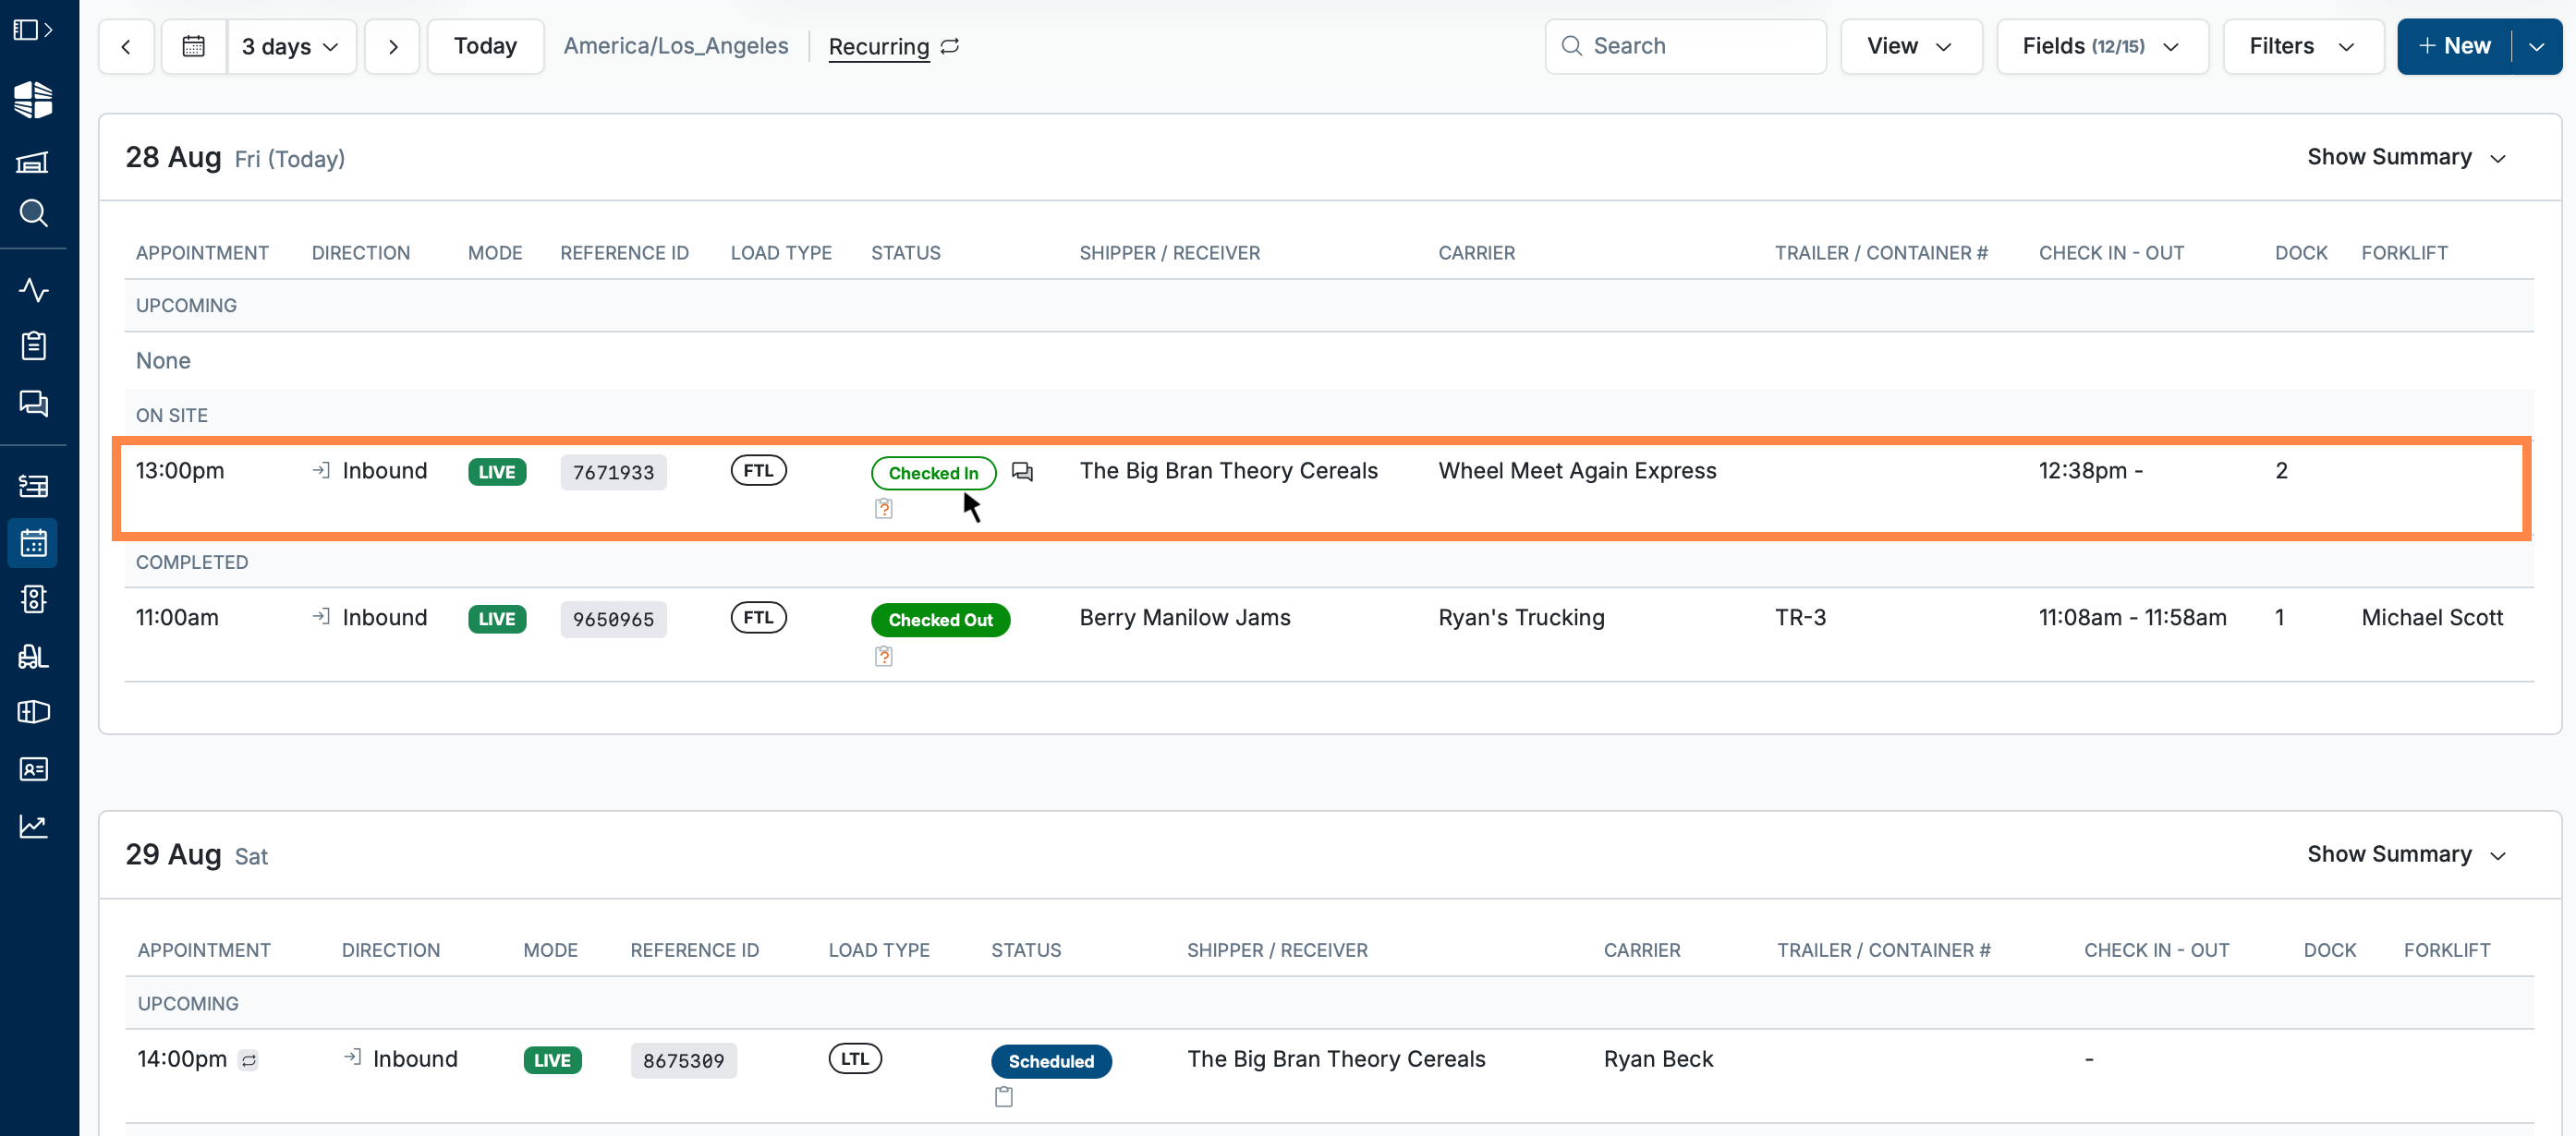
Task: Open the forklift icon in sidebar
Action: (33, 656)
